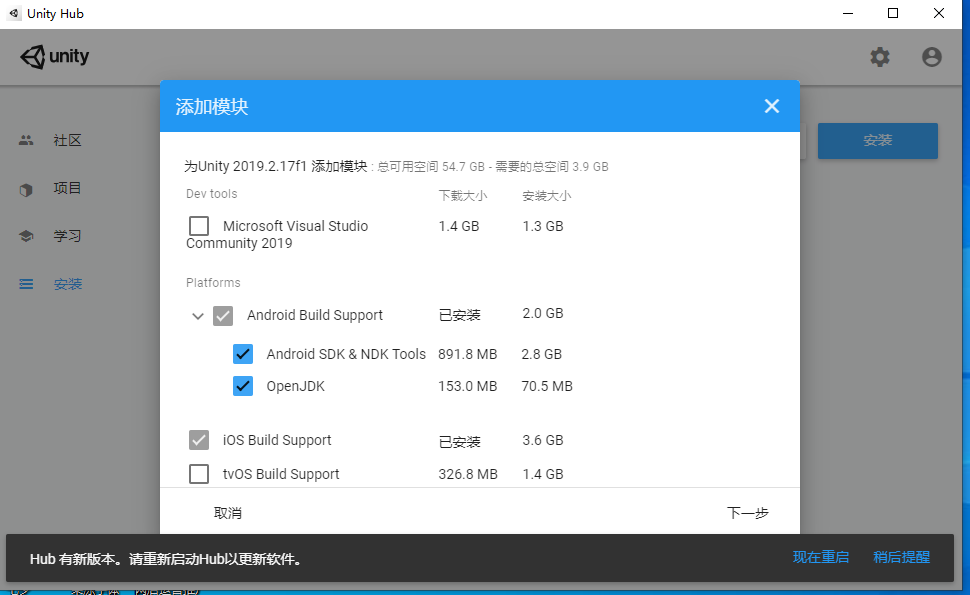
Task: Click the 'tvOS Build Support' label
Action: click(281, 474)
